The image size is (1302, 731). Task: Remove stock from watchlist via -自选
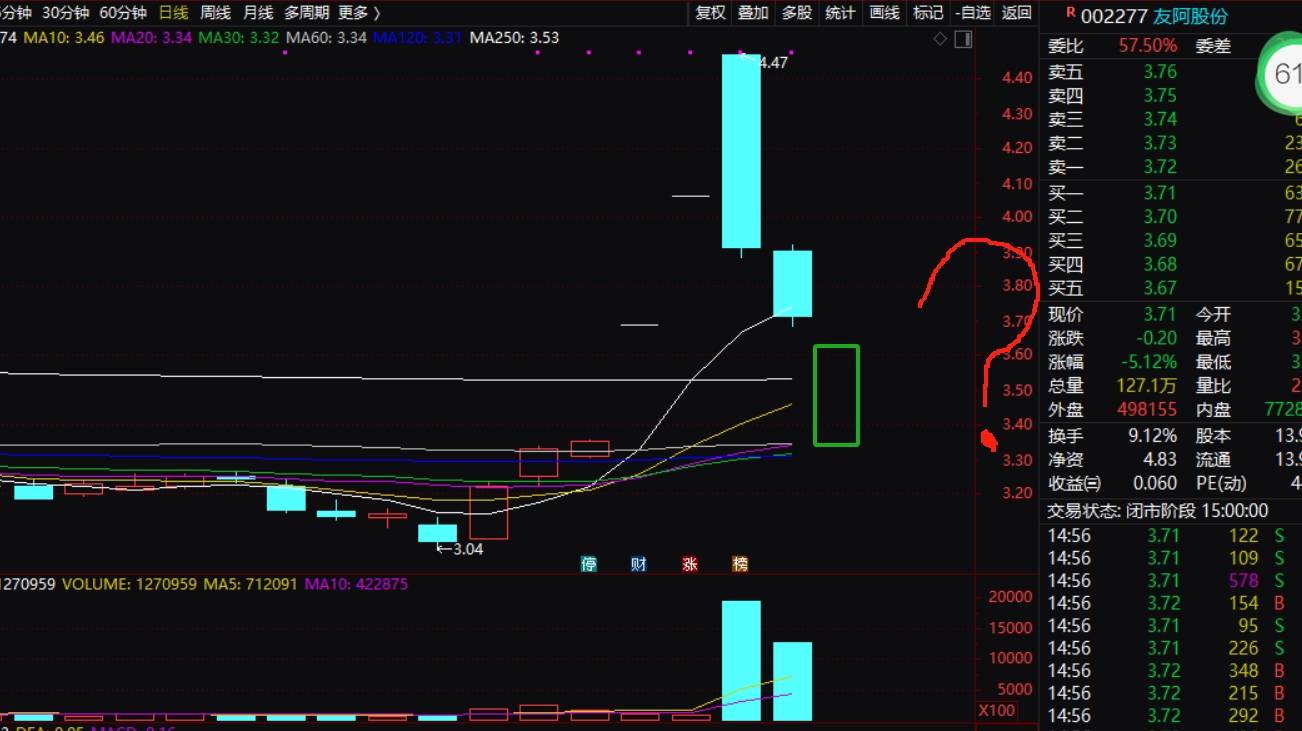(972, 13)
